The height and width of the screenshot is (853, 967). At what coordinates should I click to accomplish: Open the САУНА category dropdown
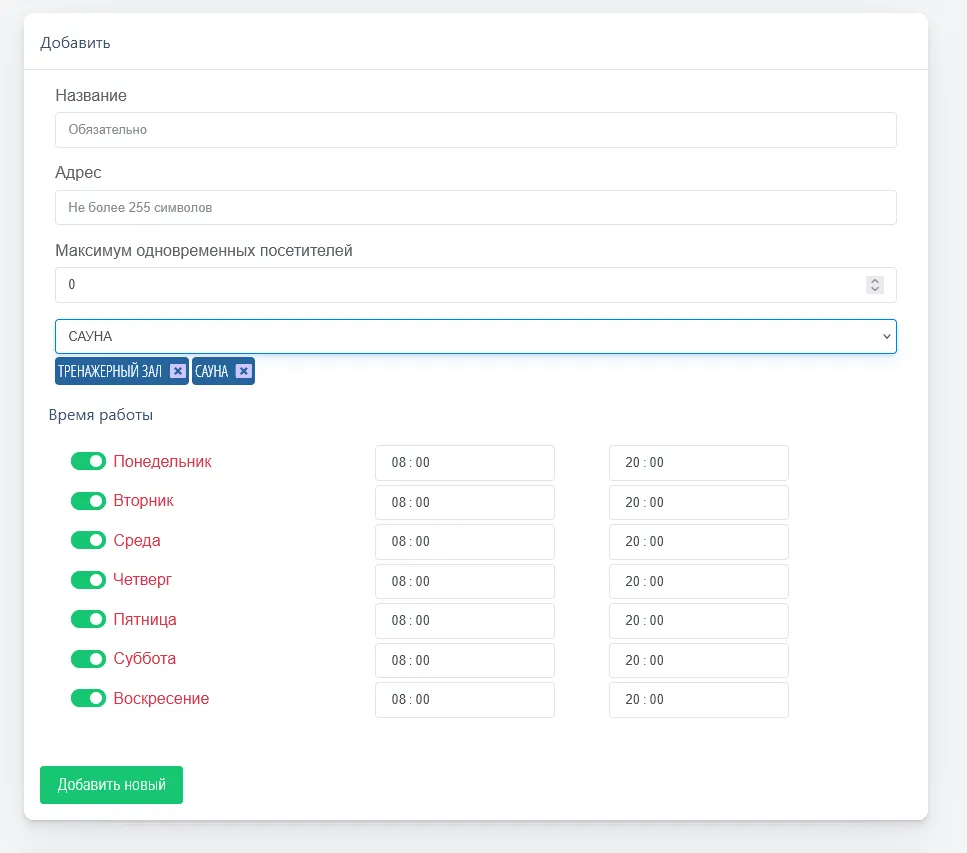(475, 337)
